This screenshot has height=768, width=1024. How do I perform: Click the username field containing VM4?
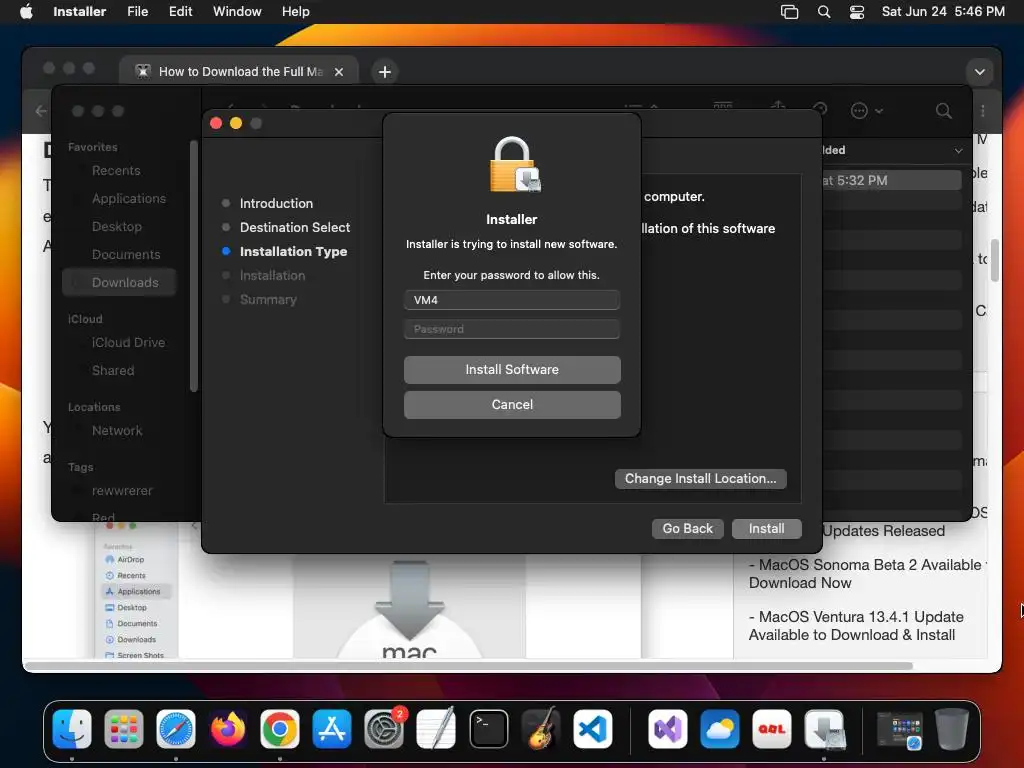coord(512,300)
